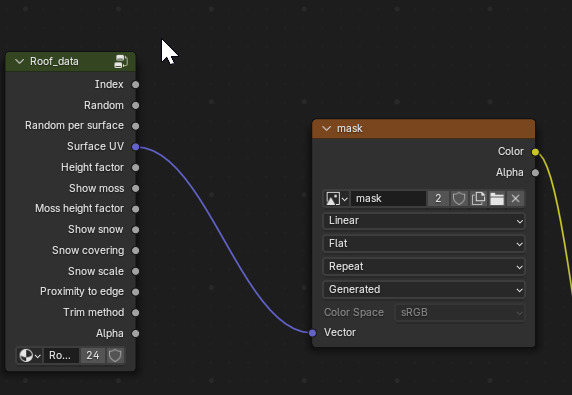Click the Vector label in mask node

click(x=340, y=333)
